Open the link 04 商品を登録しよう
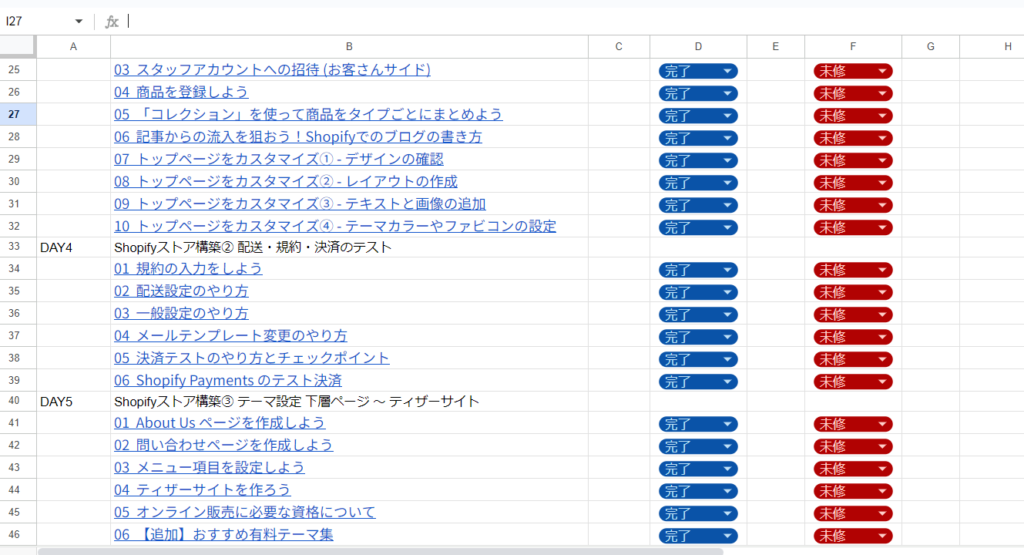Screen dimensions: 1024x555 pos(192,92)
